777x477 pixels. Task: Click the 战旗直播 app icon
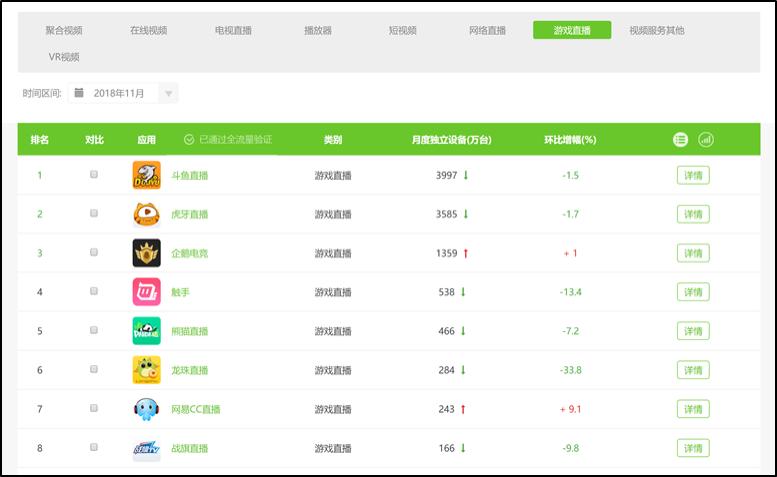point(146,448)
